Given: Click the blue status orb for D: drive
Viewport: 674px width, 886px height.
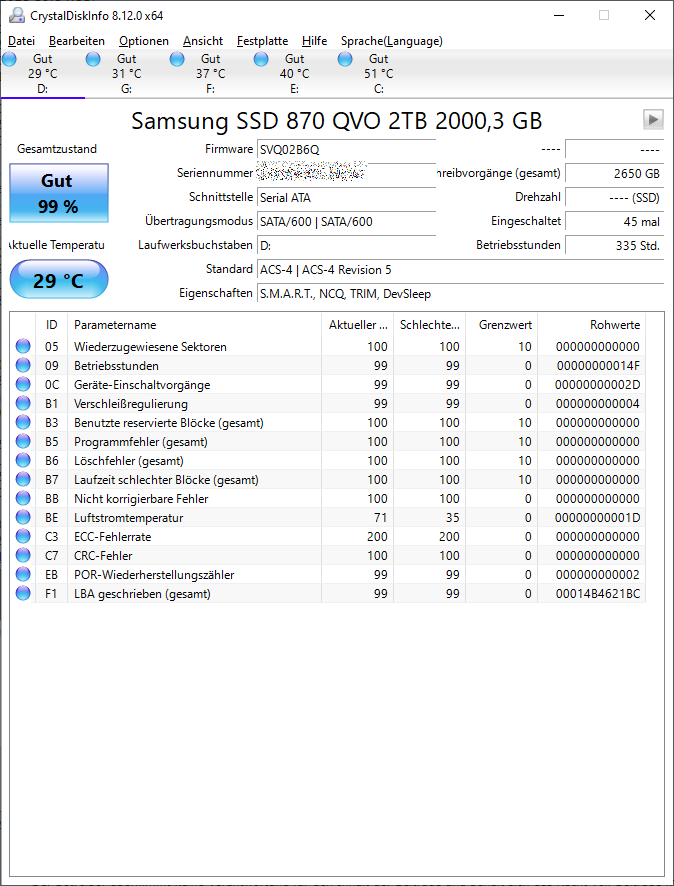Looking at the screenshot, I should click(10, 59).
